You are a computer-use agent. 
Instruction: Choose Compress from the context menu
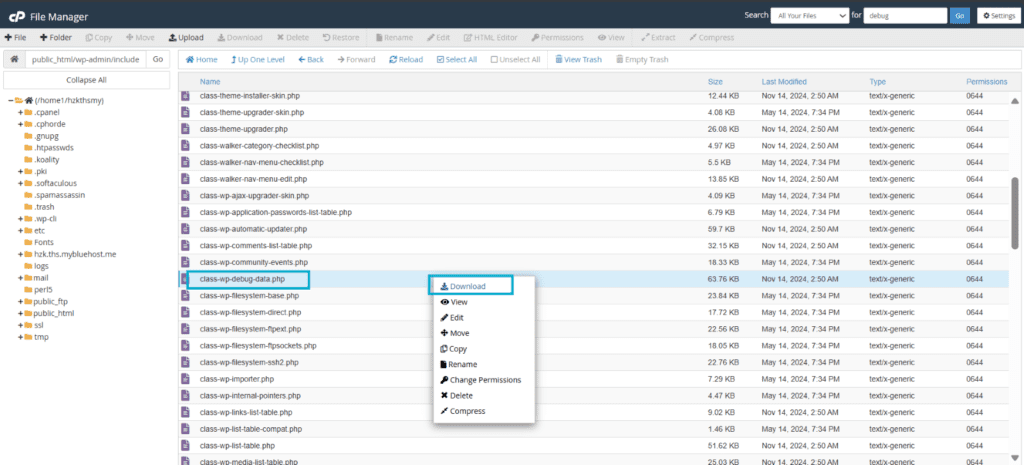463,411
